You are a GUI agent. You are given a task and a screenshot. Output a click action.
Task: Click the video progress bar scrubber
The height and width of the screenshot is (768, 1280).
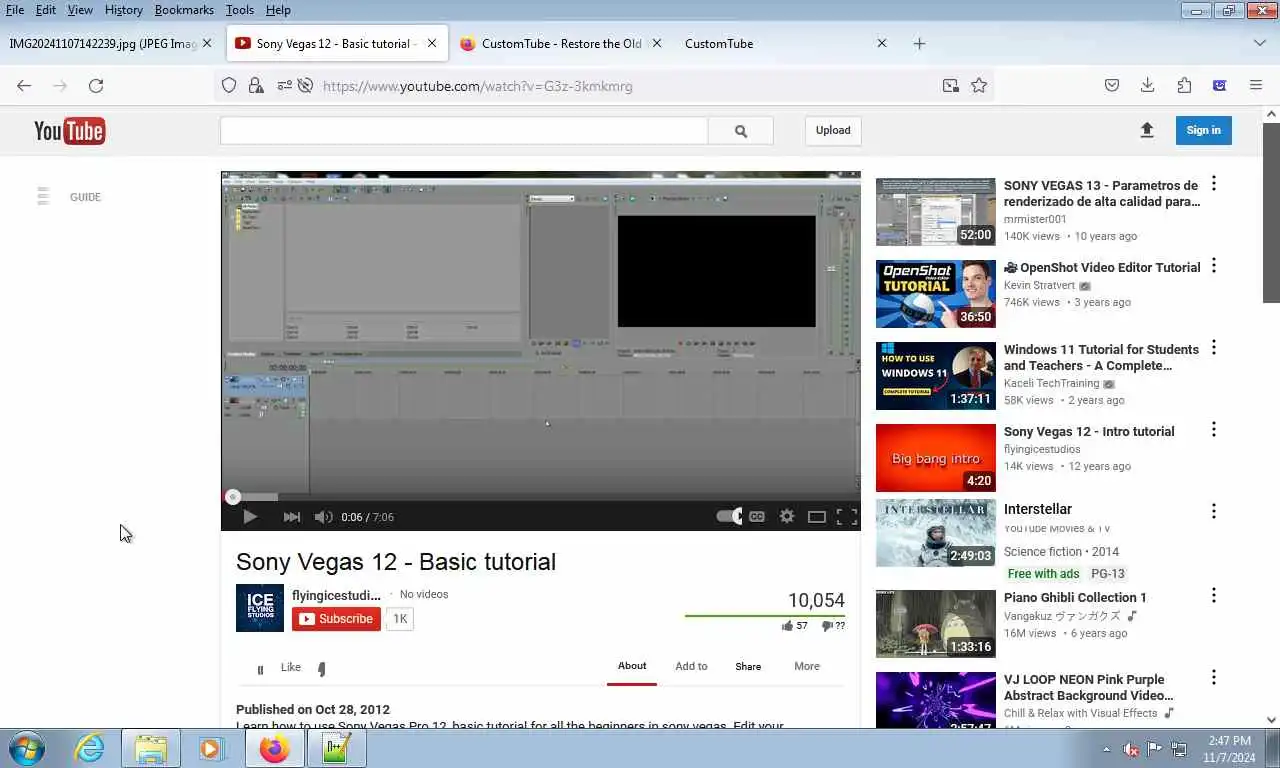pos(233,497)
